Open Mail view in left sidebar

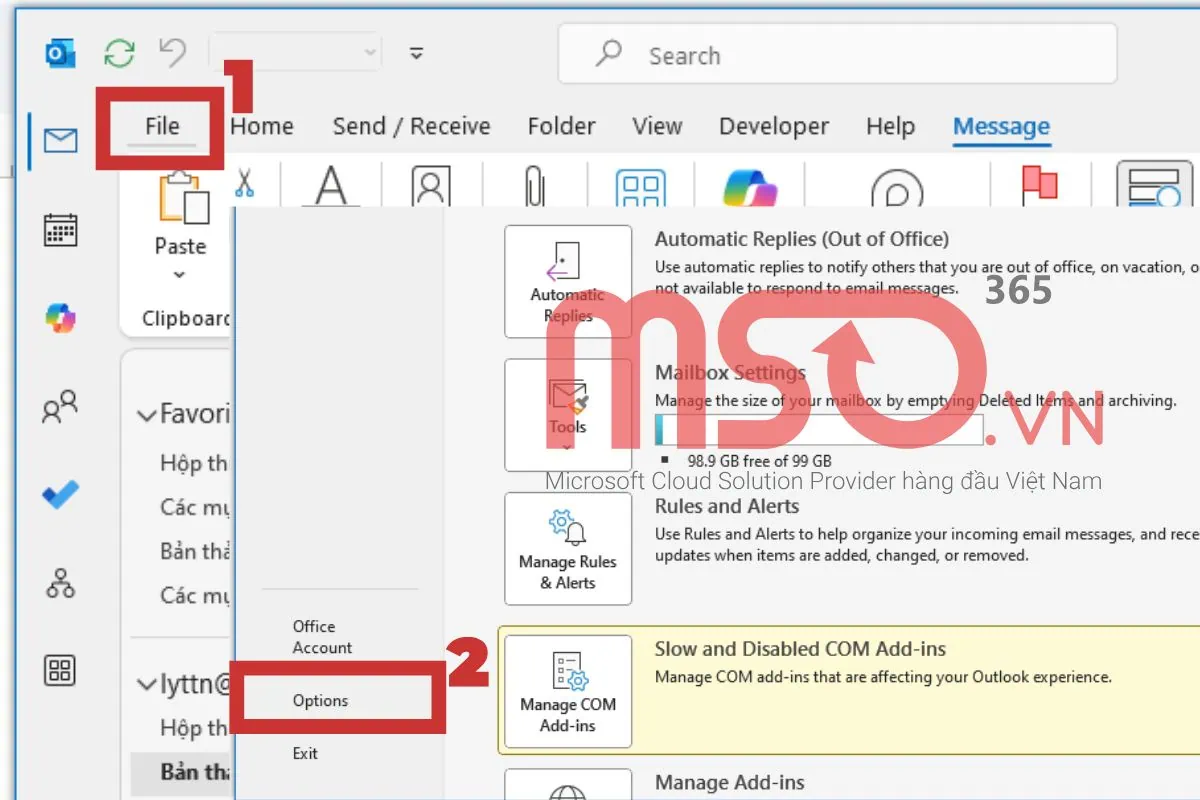pos(61,141)
